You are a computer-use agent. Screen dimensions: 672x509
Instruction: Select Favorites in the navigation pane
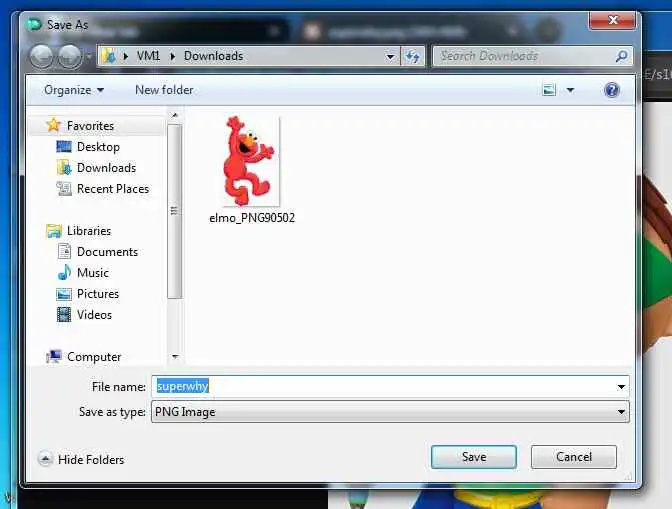(x=90, y=126)
